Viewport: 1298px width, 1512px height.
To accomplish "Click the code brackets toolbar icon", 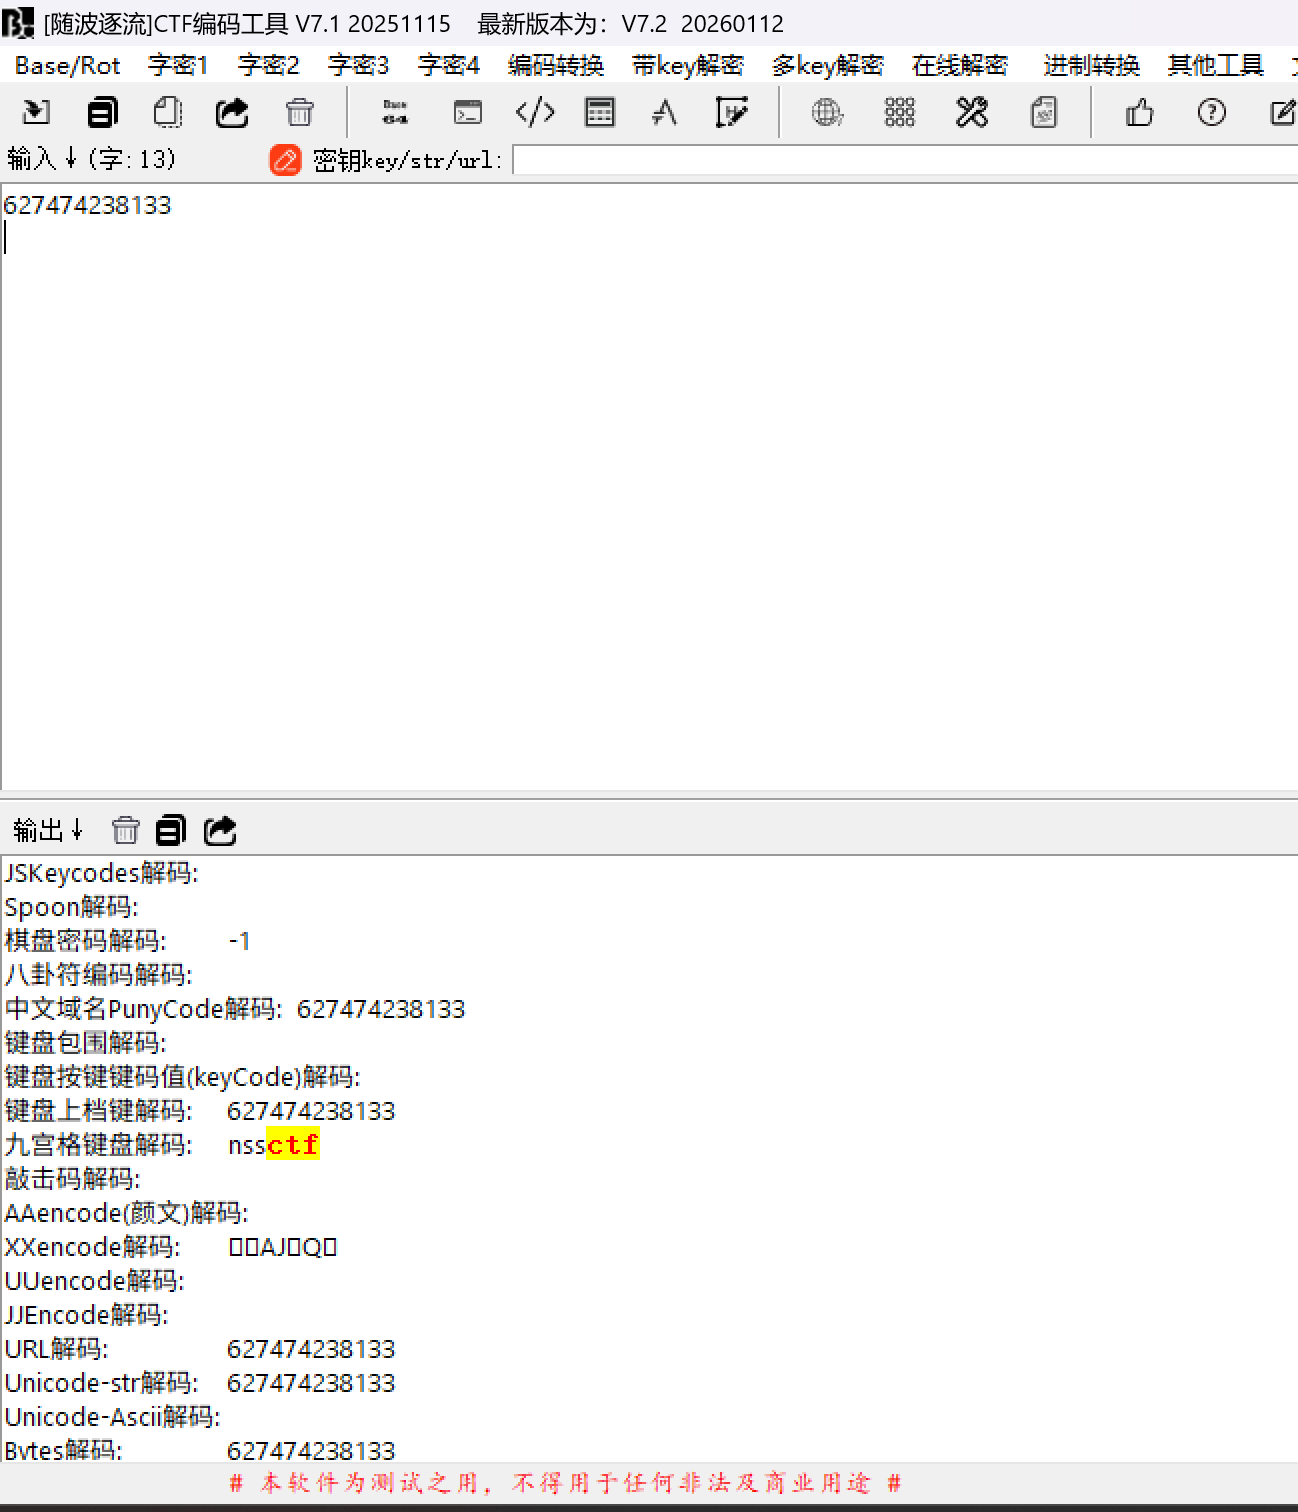I will 535,112.
